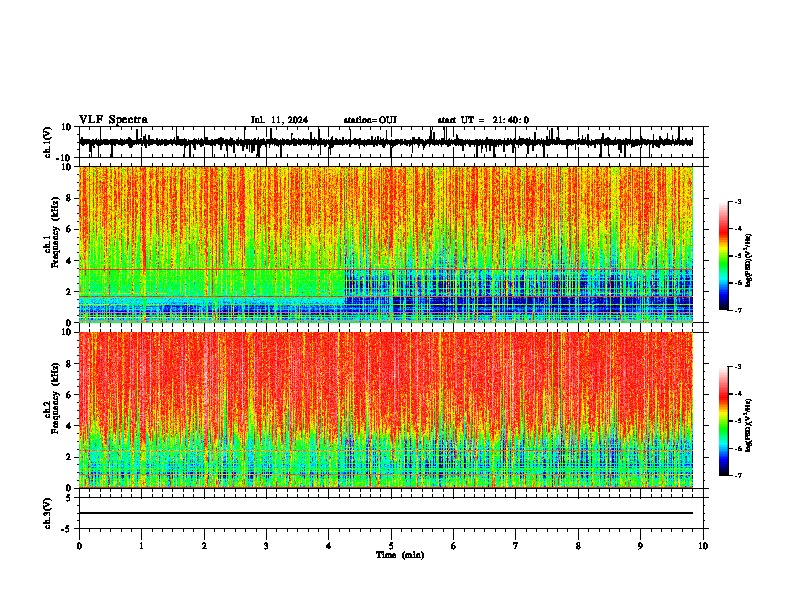Click the ch.1 waveform trace panel
Screen dimensions: 792x612
(x=391, y=142)
